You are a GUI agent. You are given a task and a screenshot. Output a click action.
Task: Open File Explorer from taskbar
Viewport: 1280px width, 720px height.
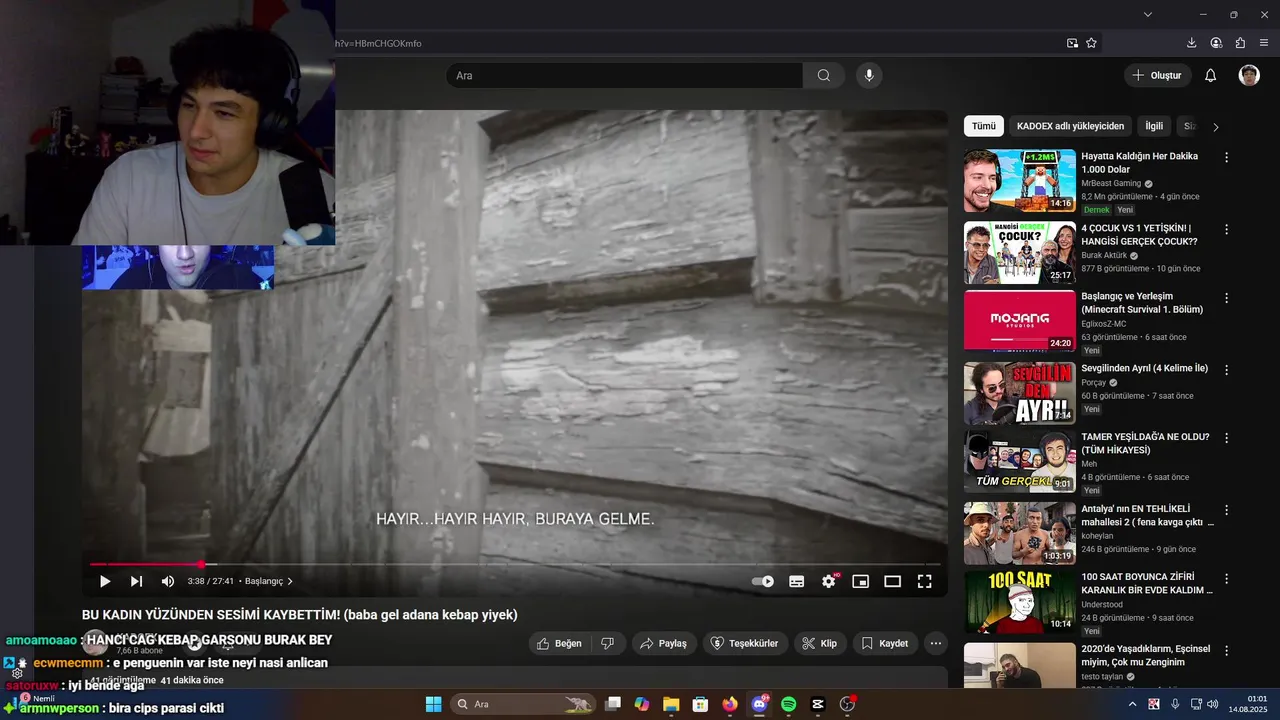pos(671,704)
